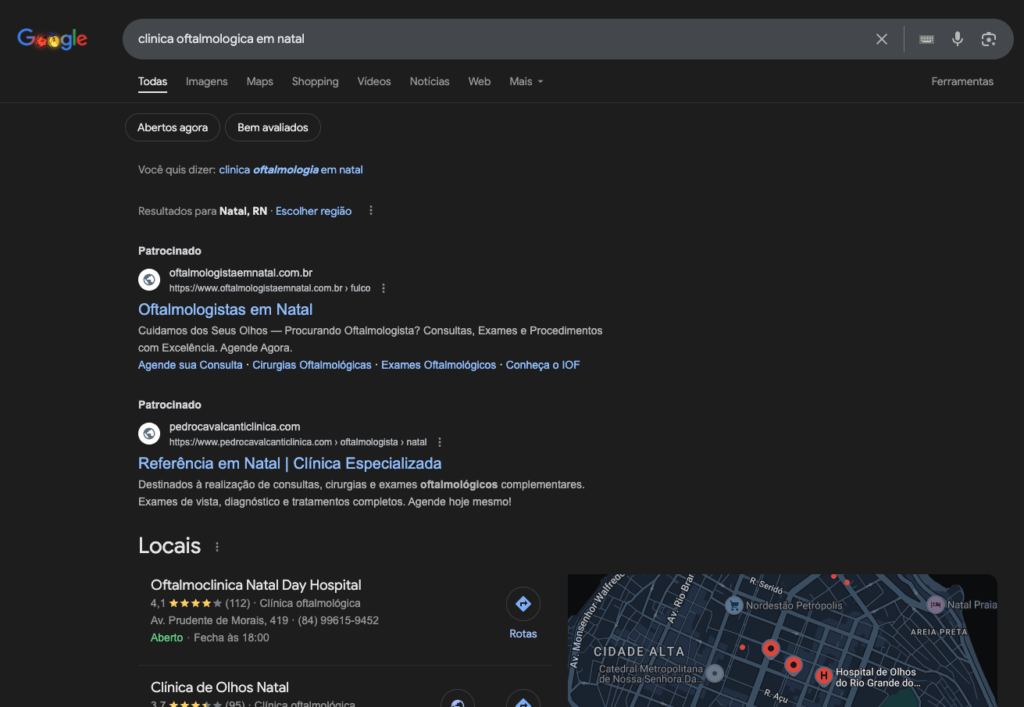Screen dimensions: 1024x707
Task: Open options menu next to Escolher região
Action: pyautogui.click(x=371, y=210)
